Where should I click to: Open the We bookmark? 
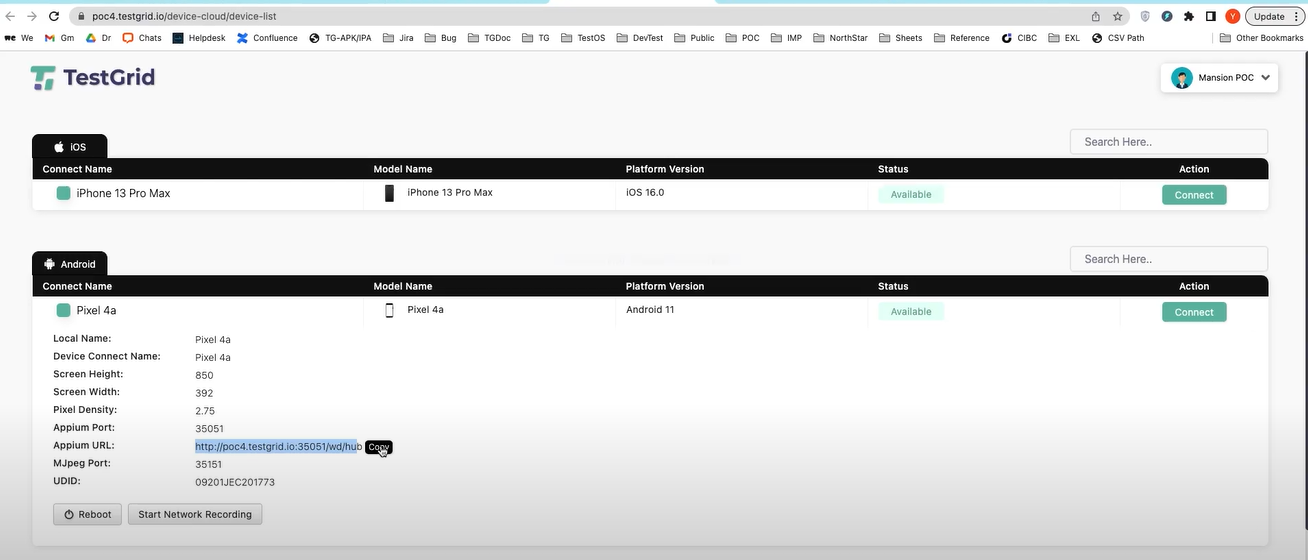19,38
